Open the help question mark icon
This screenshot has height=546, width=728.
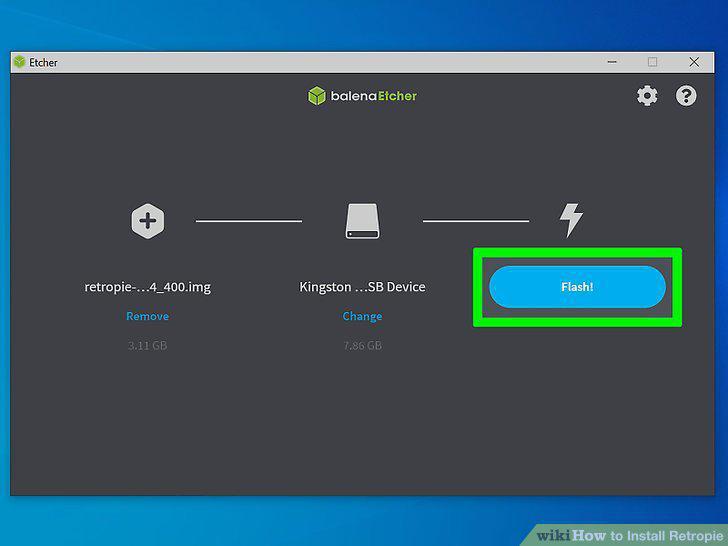[686, 96]
